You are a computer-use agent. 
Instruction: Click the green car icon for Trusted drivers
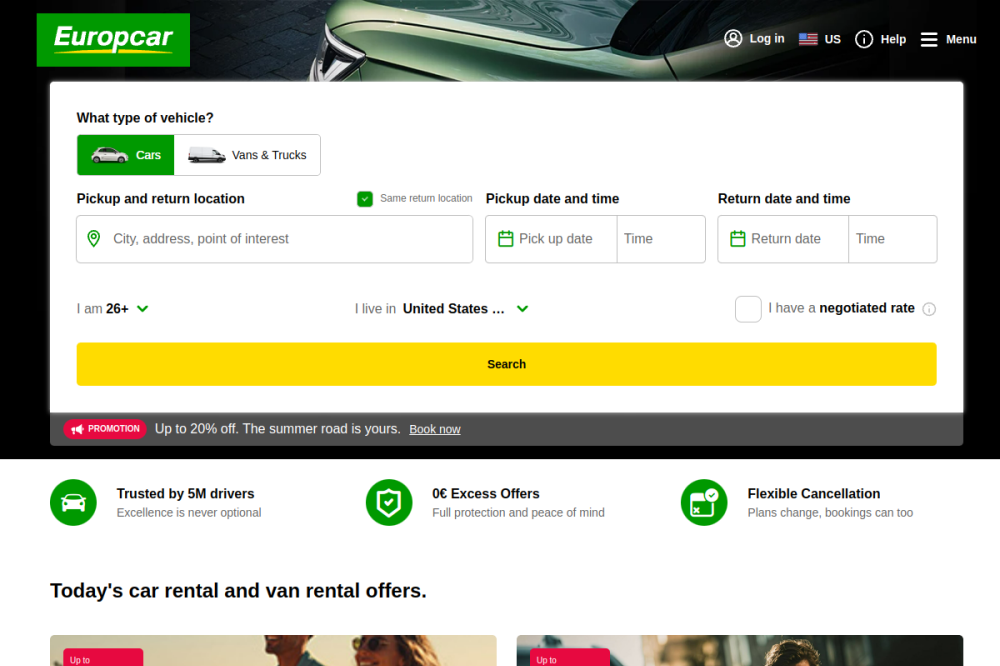pos(73,503)
